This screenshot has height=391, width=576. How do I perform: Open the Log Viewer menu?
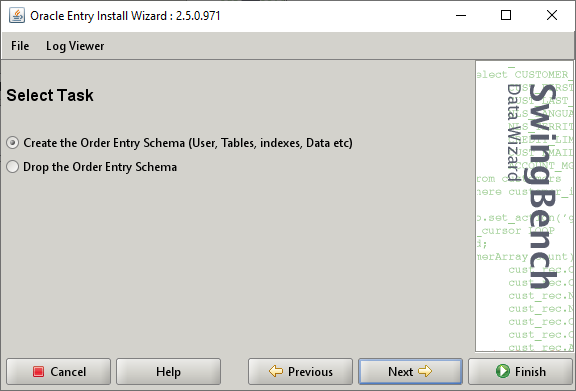point(75,46)
